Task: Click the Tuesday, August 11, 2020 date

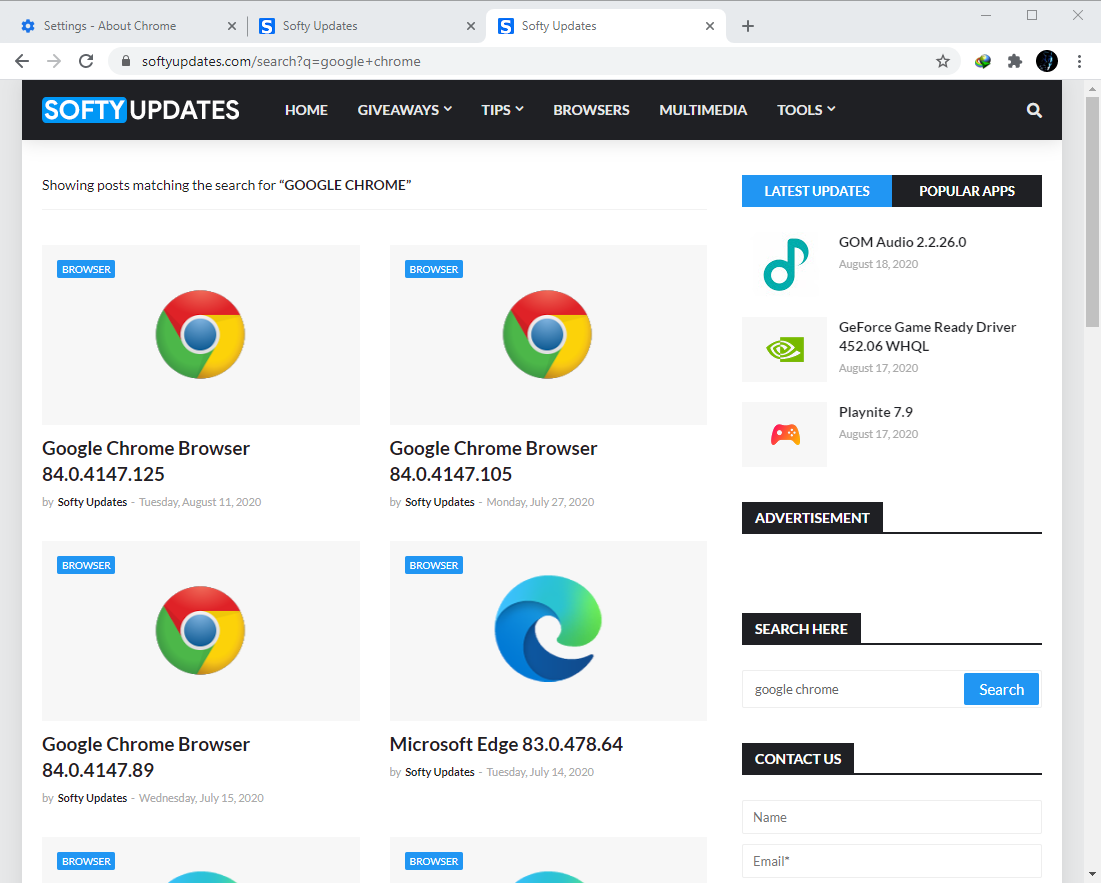Action: point(200,502)
